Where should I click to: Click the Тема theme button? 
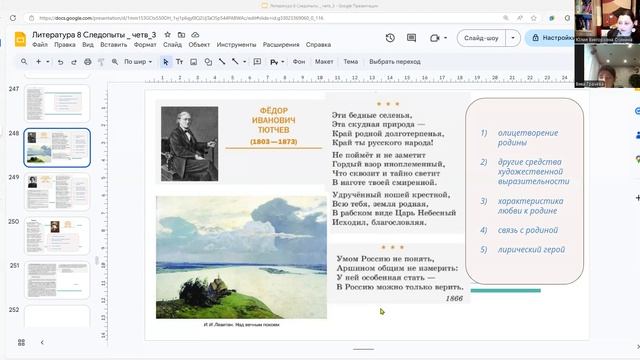[x=351, y=62]
